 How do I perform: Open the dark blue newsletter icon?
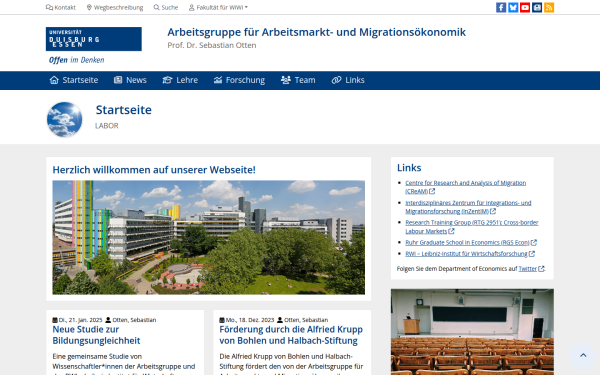click(537, 7)
